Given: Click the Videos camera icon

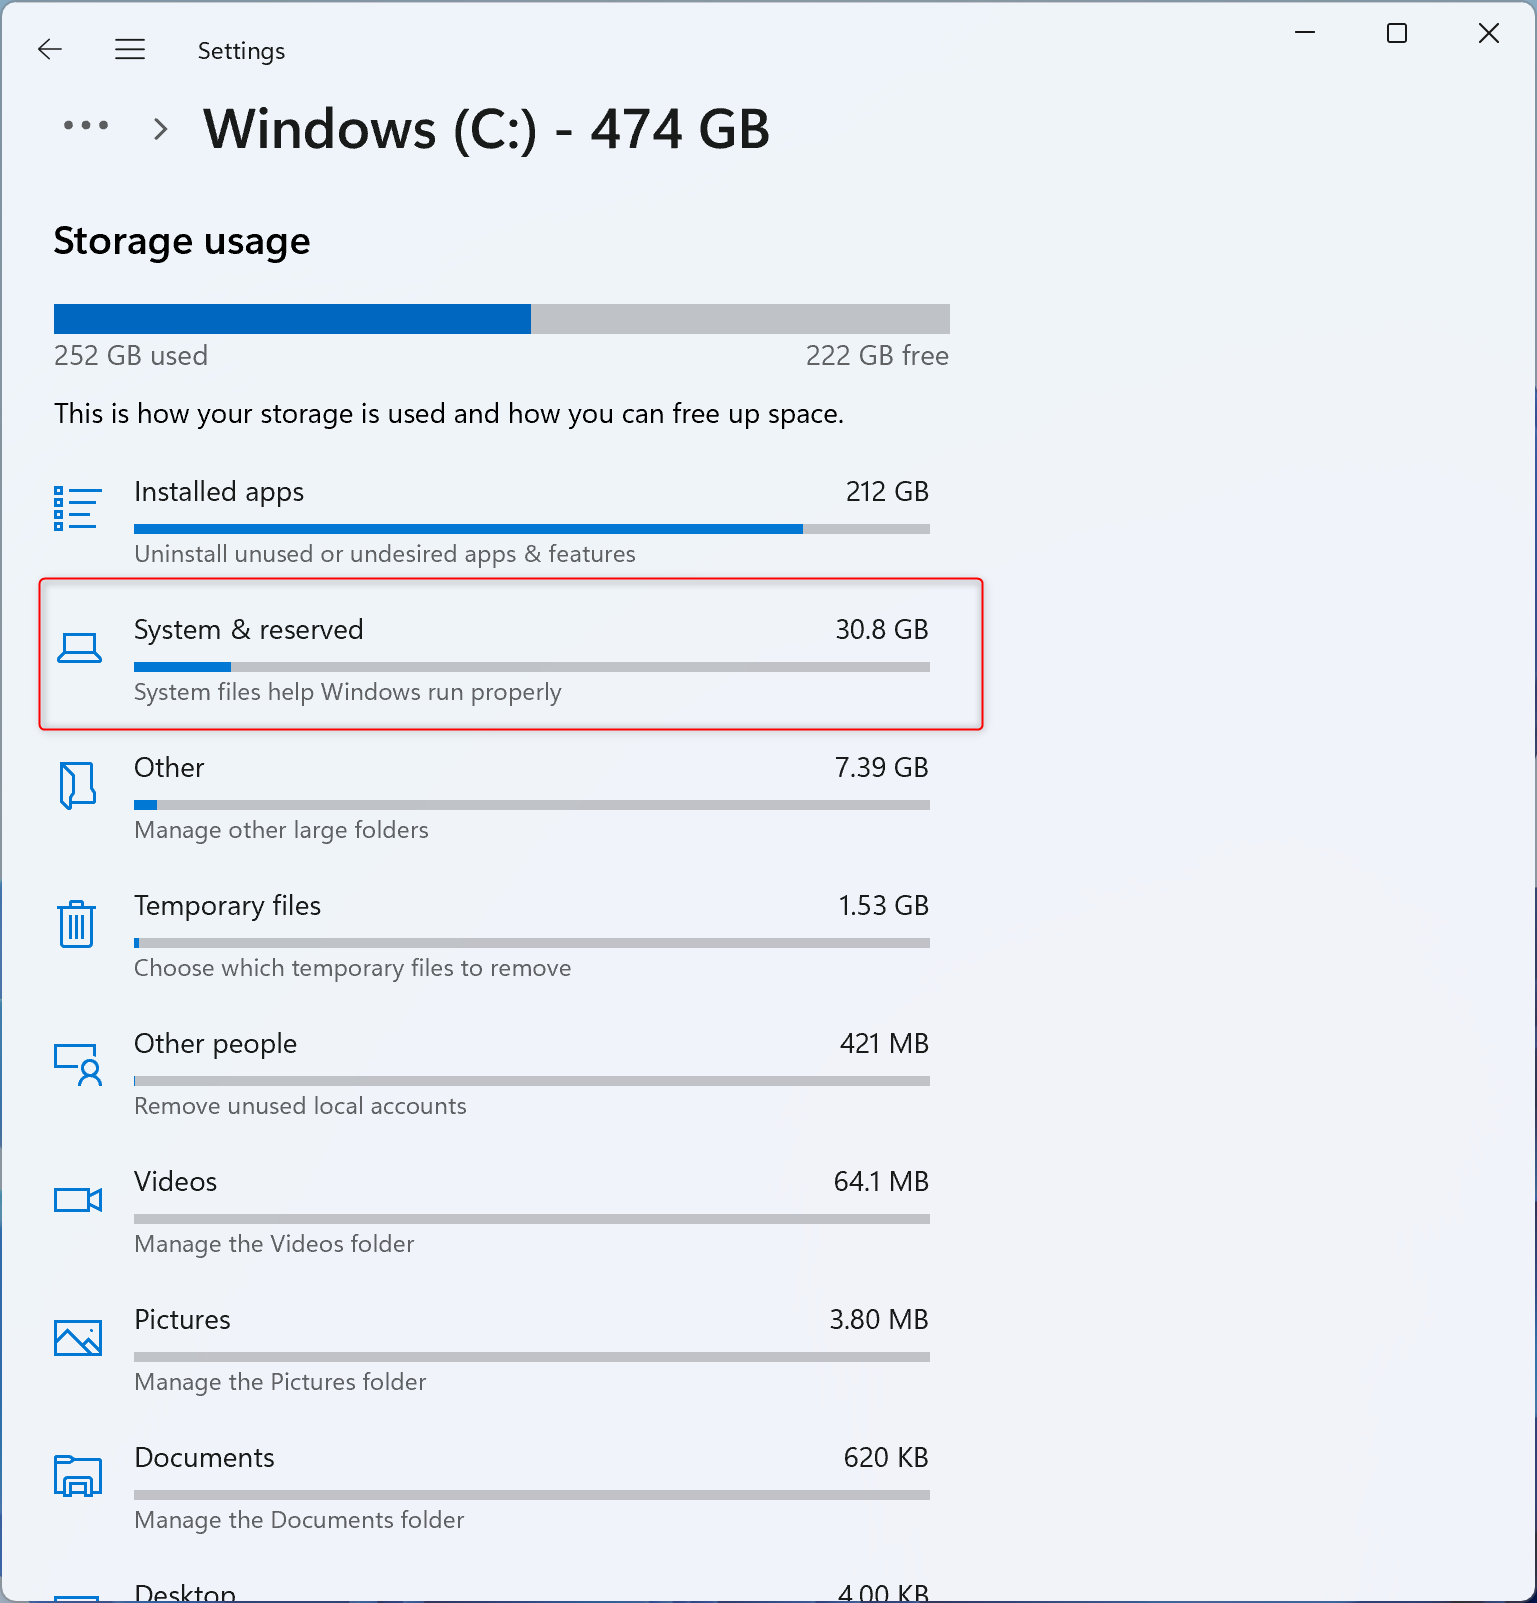Looking at the screenshot, I should pyautogui.click(x=78, y=1200).
